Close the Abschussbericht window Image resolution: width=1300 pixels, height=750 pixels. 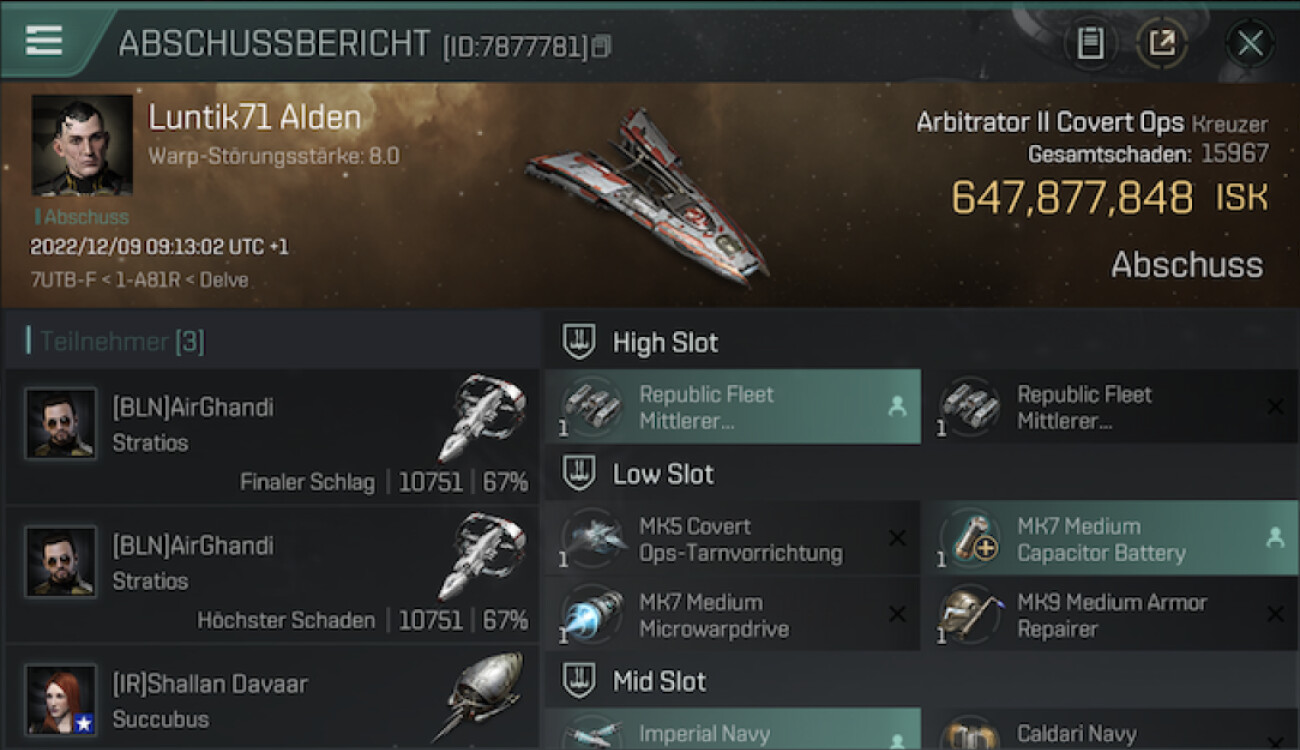pyautogui.click(x=1250, y=43)
